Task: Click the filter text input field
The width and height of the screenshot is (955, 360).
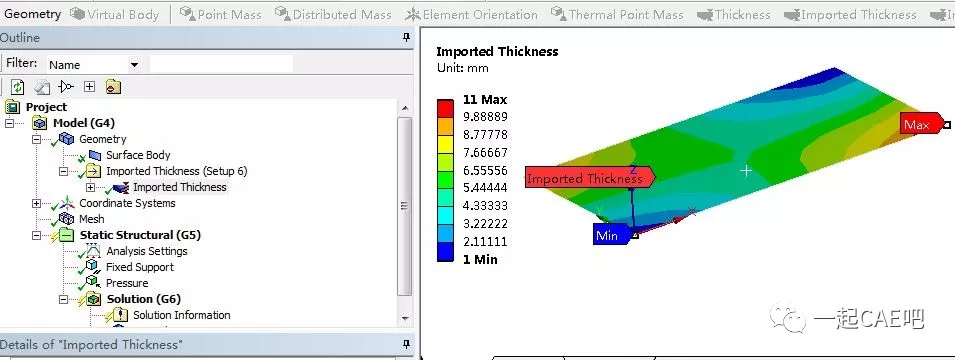Action: point(221,64)
